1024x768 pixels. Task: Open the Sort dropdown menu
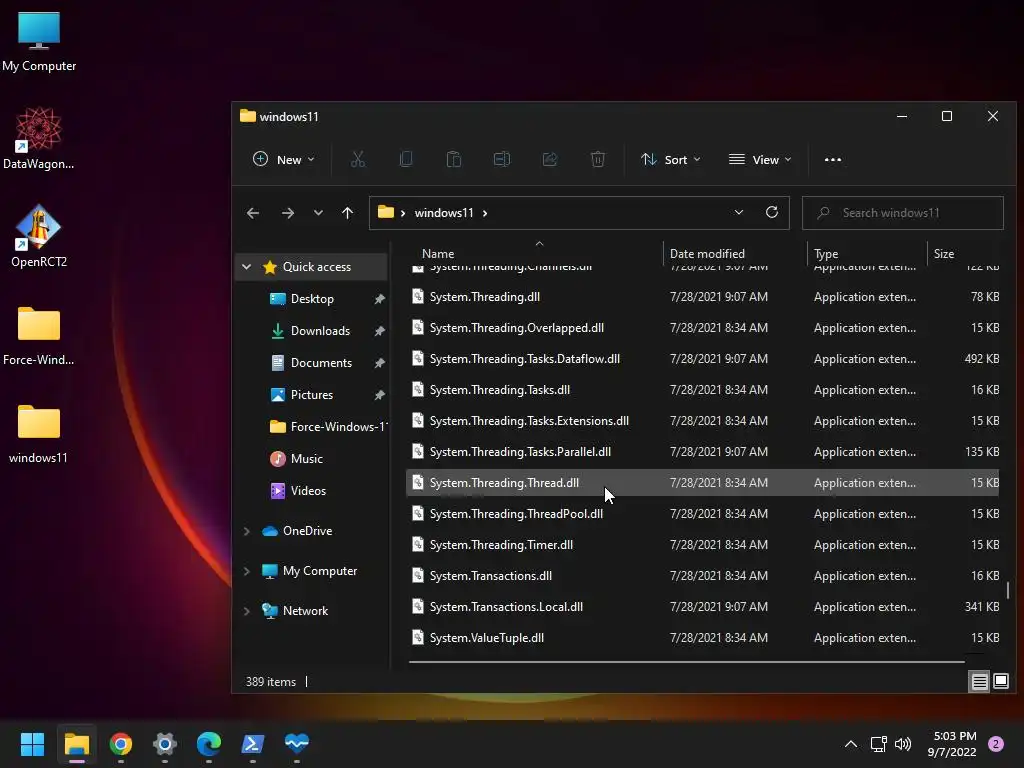click(x=670, y=159)
